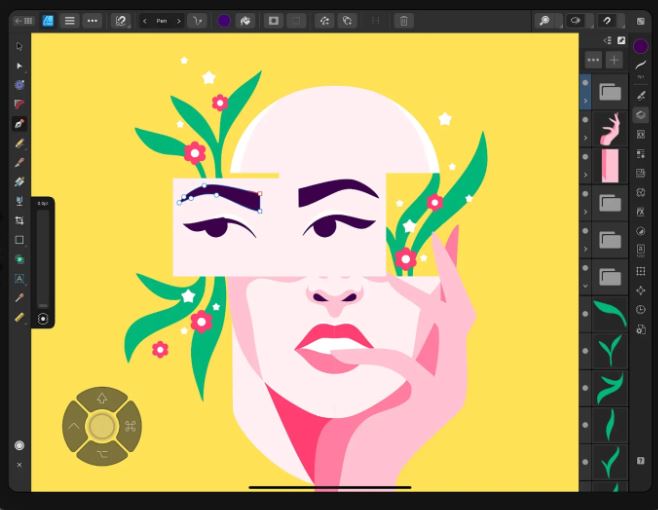Screen dimensions: 658x510
Task: Delete the selected object with trash
Action: [x=404, y=21]
